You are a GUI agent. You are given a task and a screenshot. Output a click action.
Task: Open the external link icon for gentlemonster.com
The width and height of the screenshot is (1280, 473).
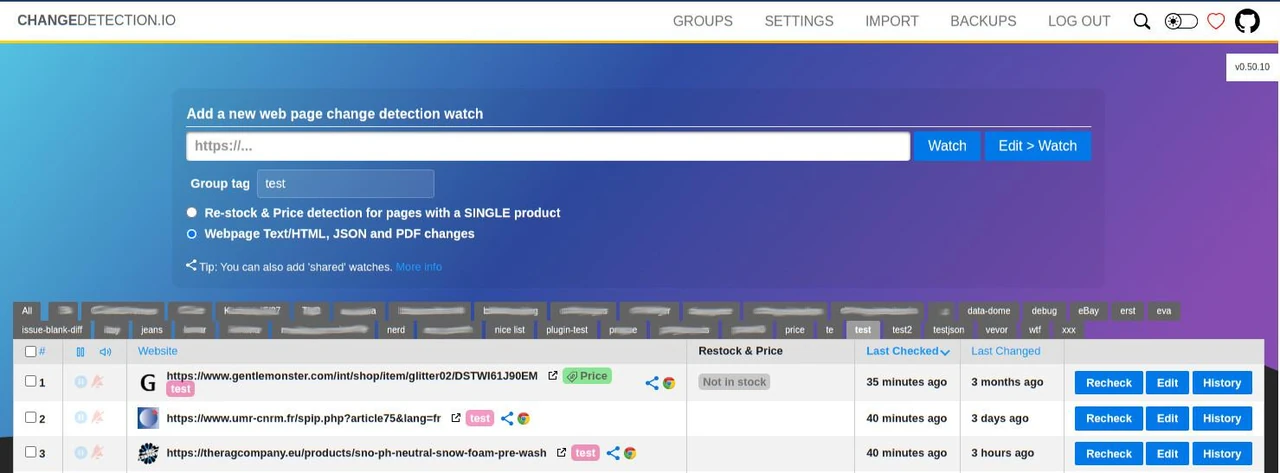coord(553,376)
